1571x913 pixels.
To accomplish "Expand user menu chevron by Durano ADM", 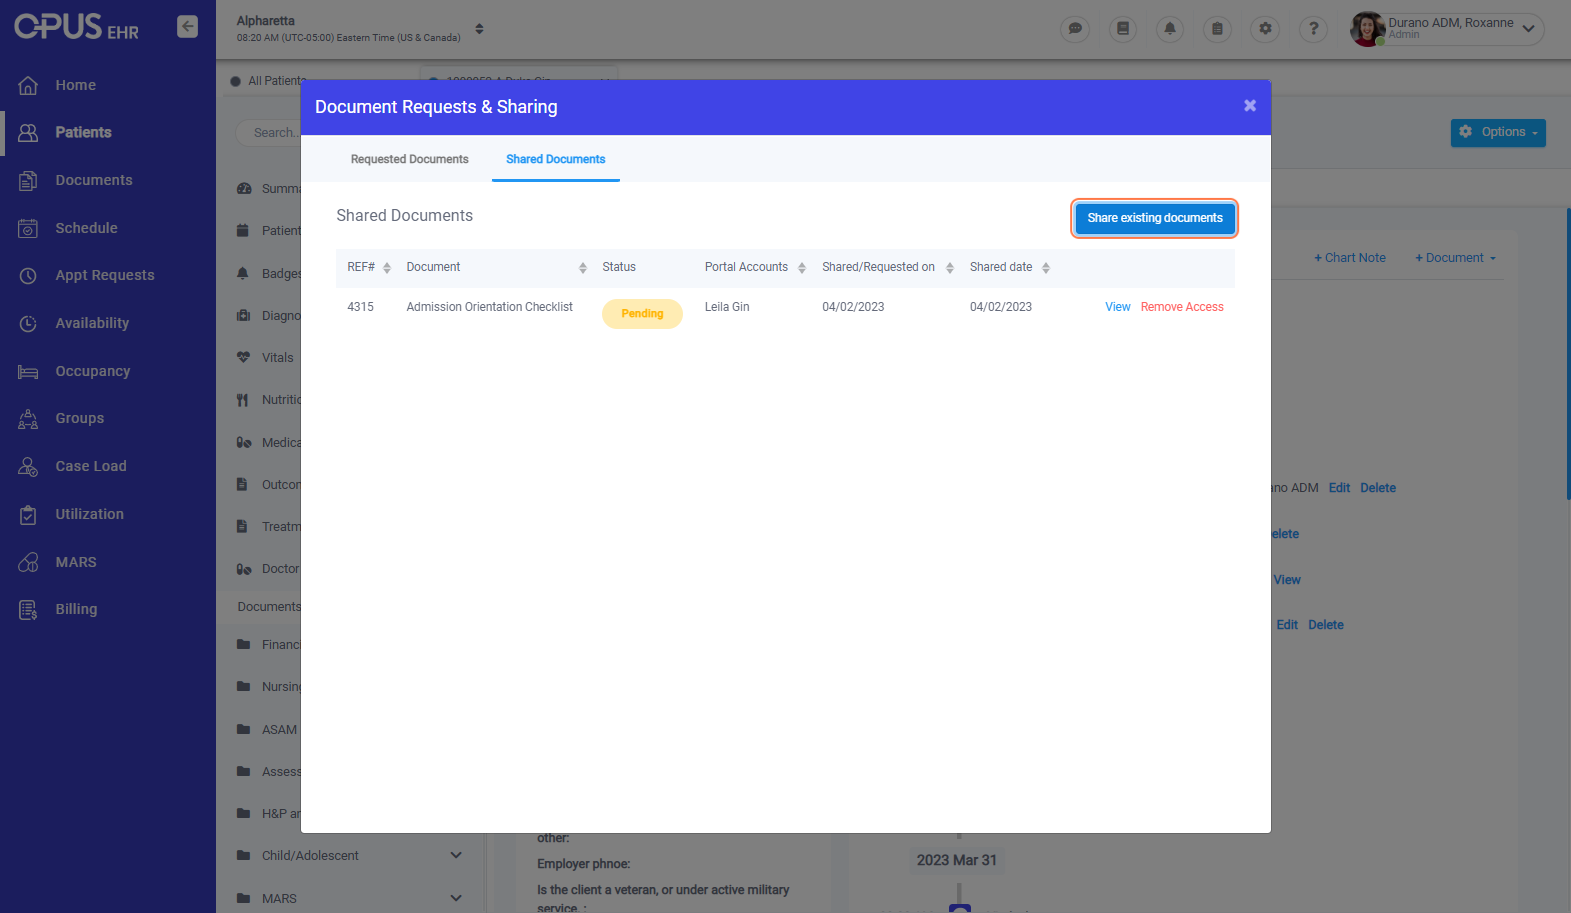I will click(1528, 29).
